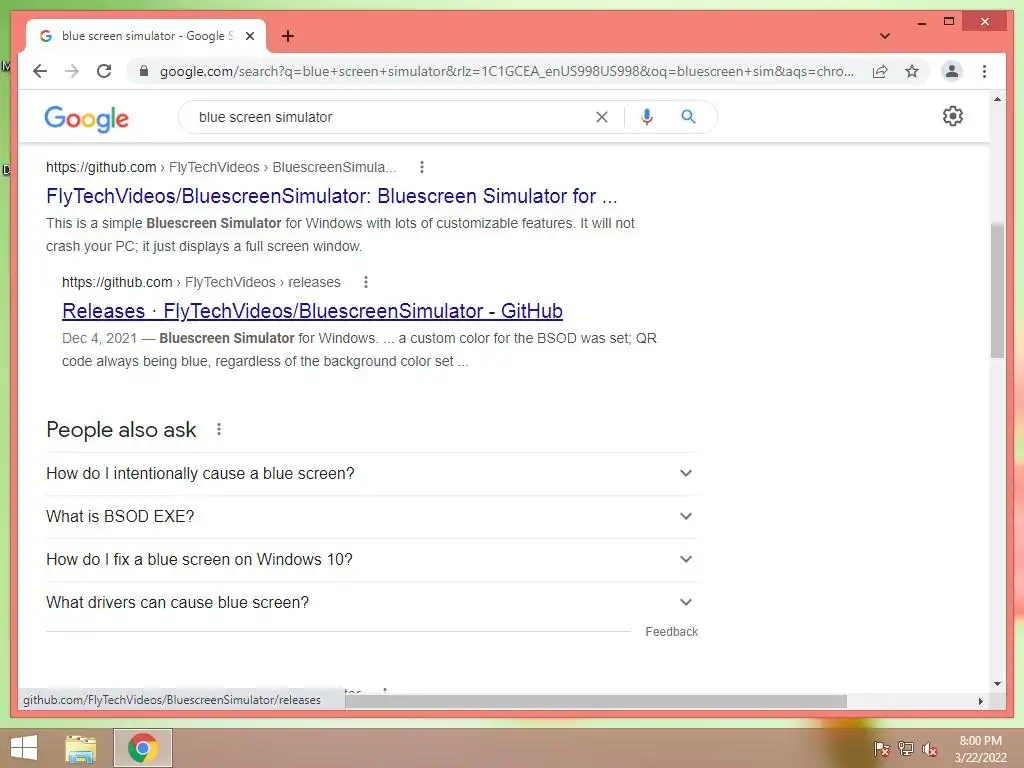This screenshot has height=768, width=1024.
Task: Go to Google homepage logo
Action: [86, 118]
